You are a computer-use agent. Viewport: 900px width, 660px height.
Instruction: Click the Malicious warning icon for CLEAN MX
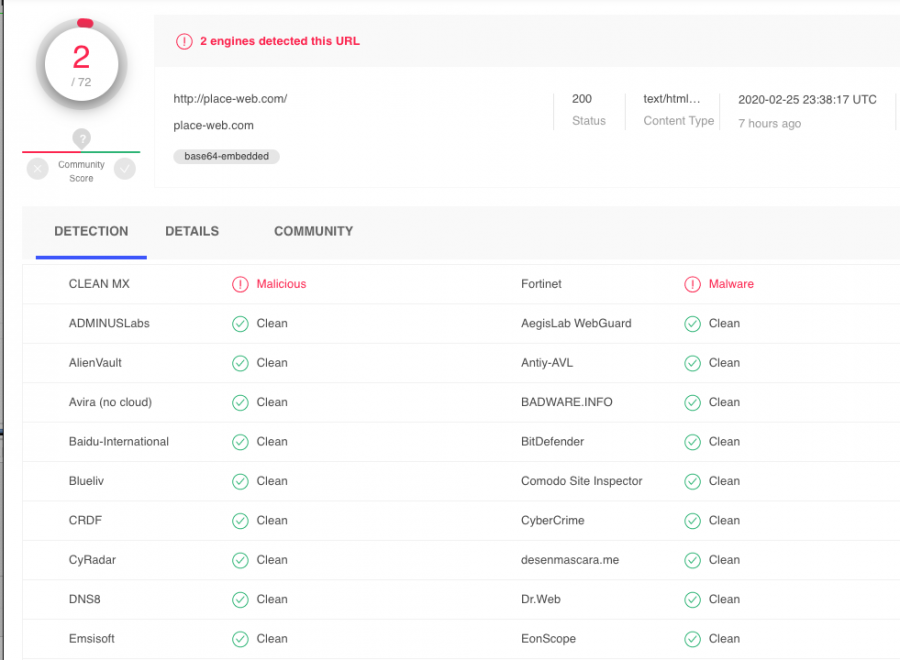[x=240, y=285]
